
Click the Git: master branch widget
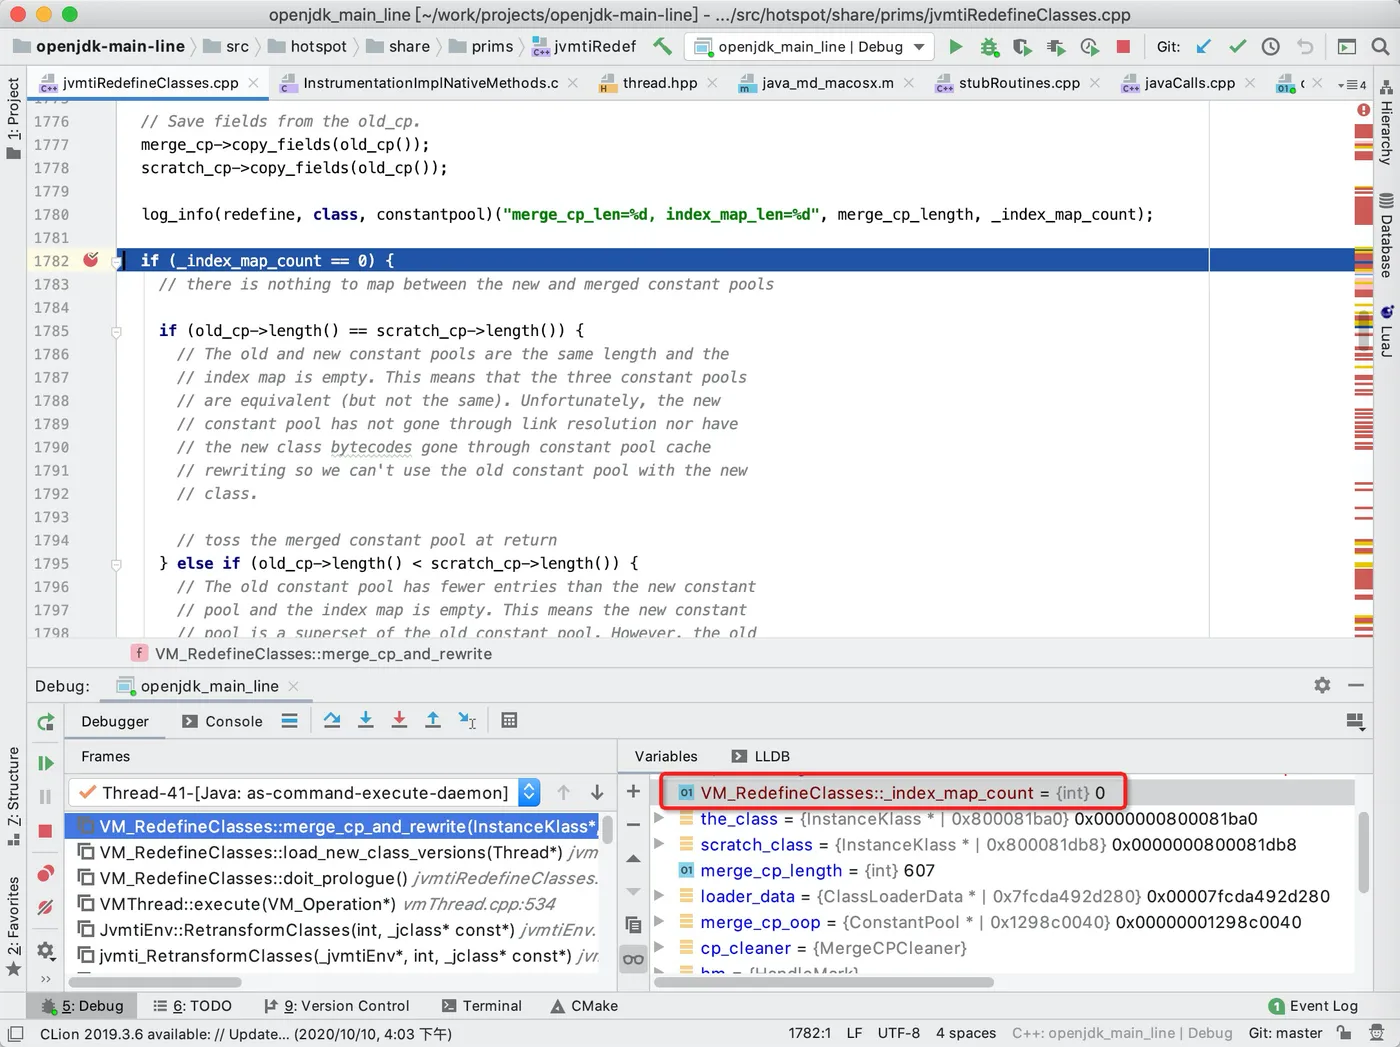pyautogui.click(x=1285, y=1033)
